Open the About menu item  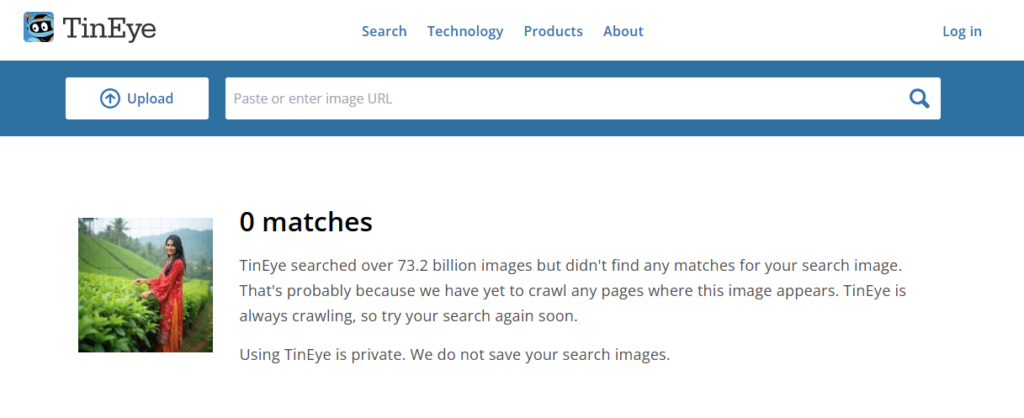point(623,31)
